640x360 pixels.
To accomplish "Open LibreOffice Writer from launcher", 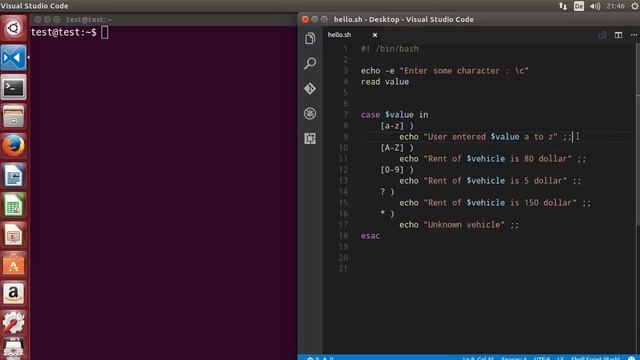I will tap(13, 176).
